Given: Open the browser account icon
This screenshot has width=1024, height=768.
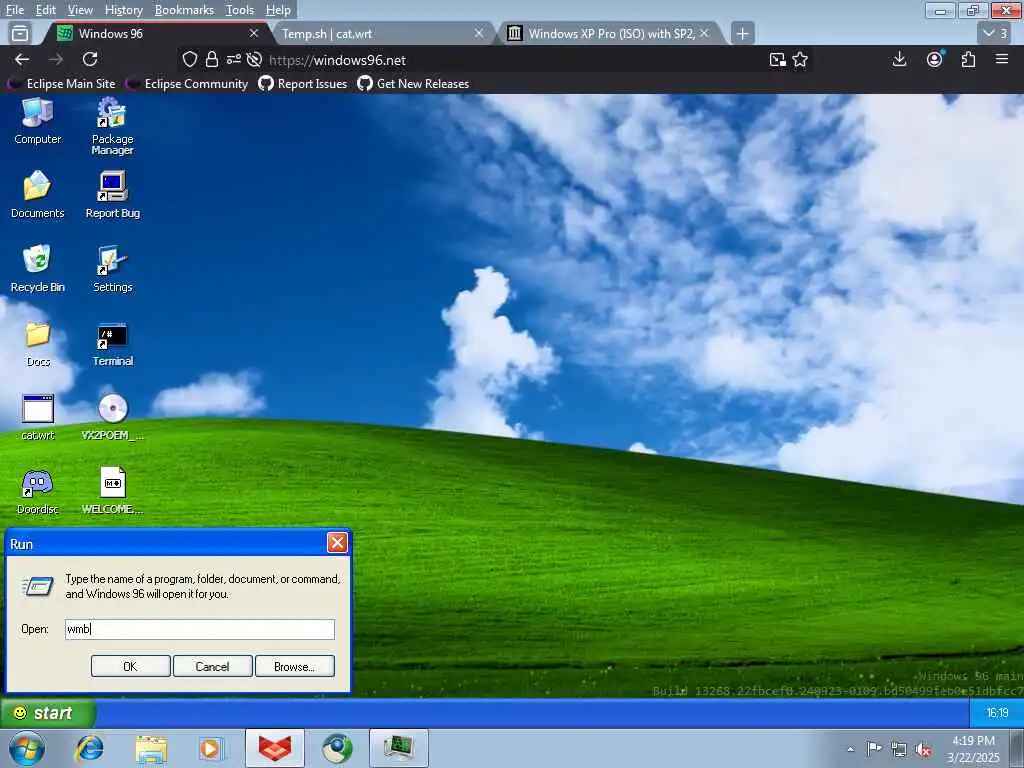Looking at the screenshot, I should coord(935,59).
